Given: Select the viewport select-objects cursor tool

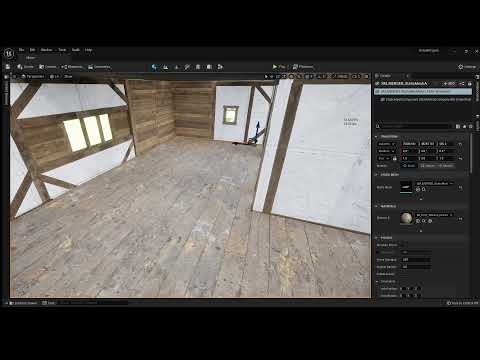Looking at the screenshot, I should (266, 76).
